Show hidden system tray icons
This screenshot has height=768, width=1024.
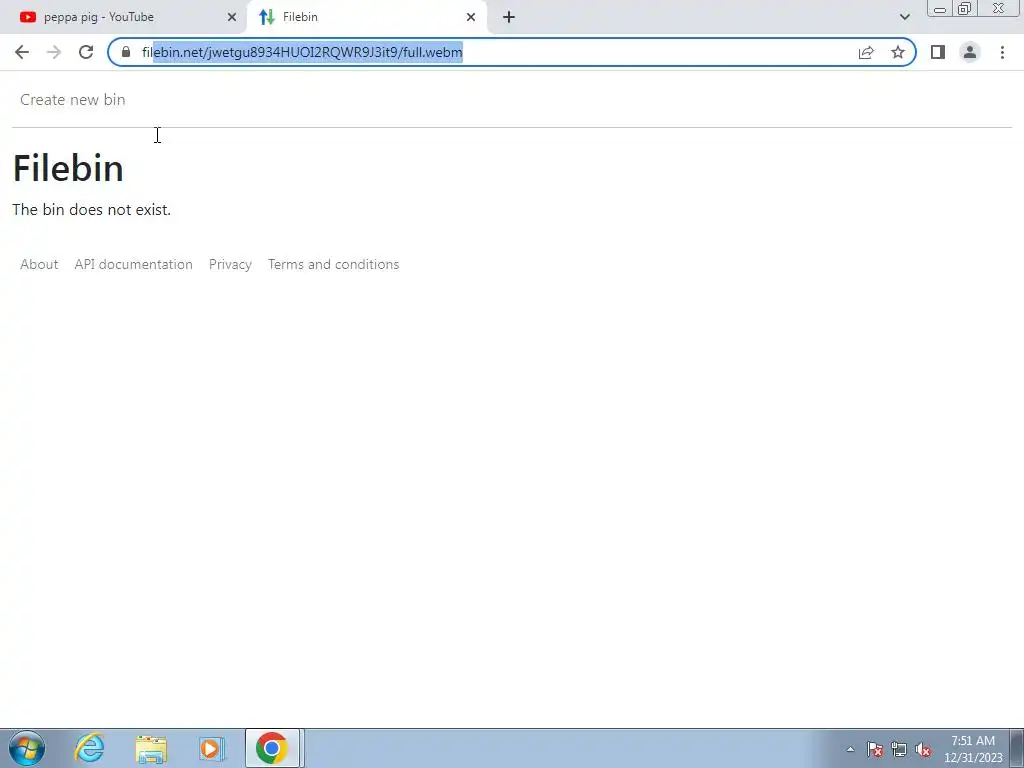click(x=850, y=749)
